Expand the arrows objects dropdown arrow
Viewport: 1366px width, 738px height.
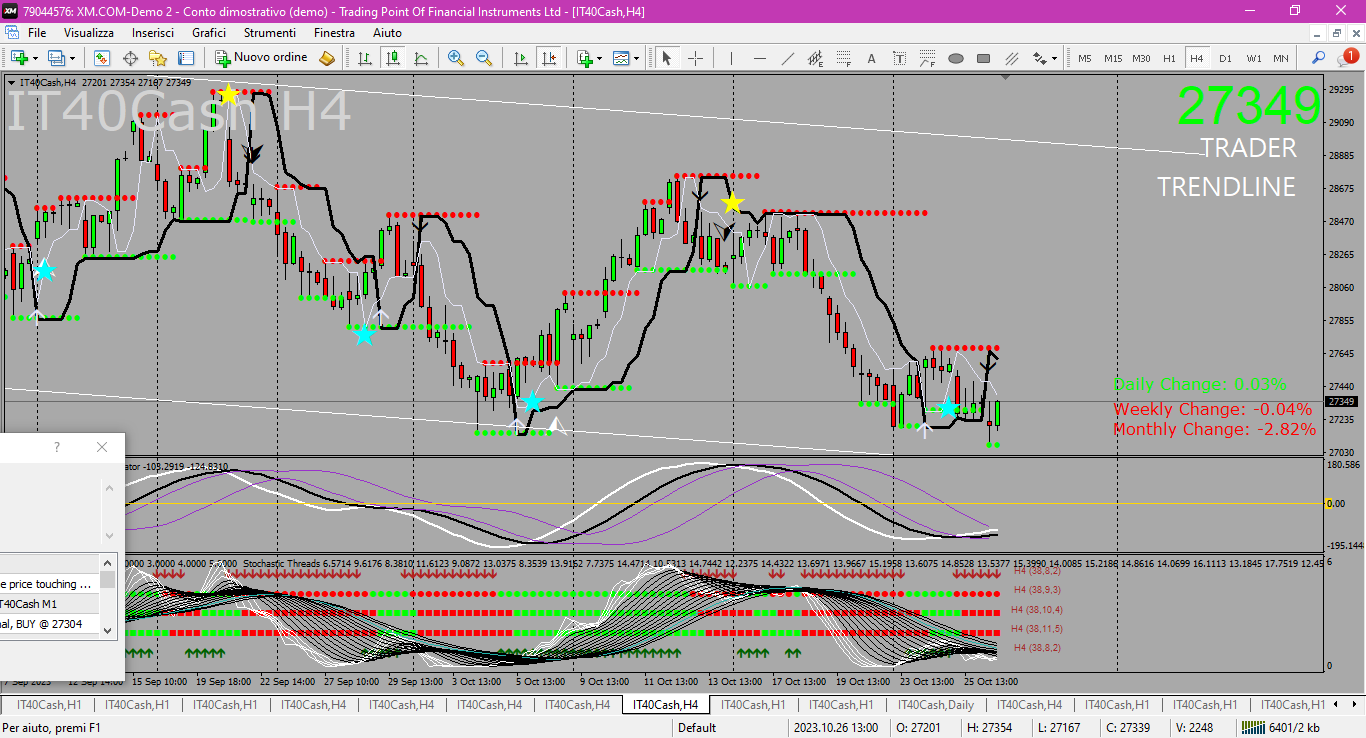pyautogui.click(x=1054, y=58)
